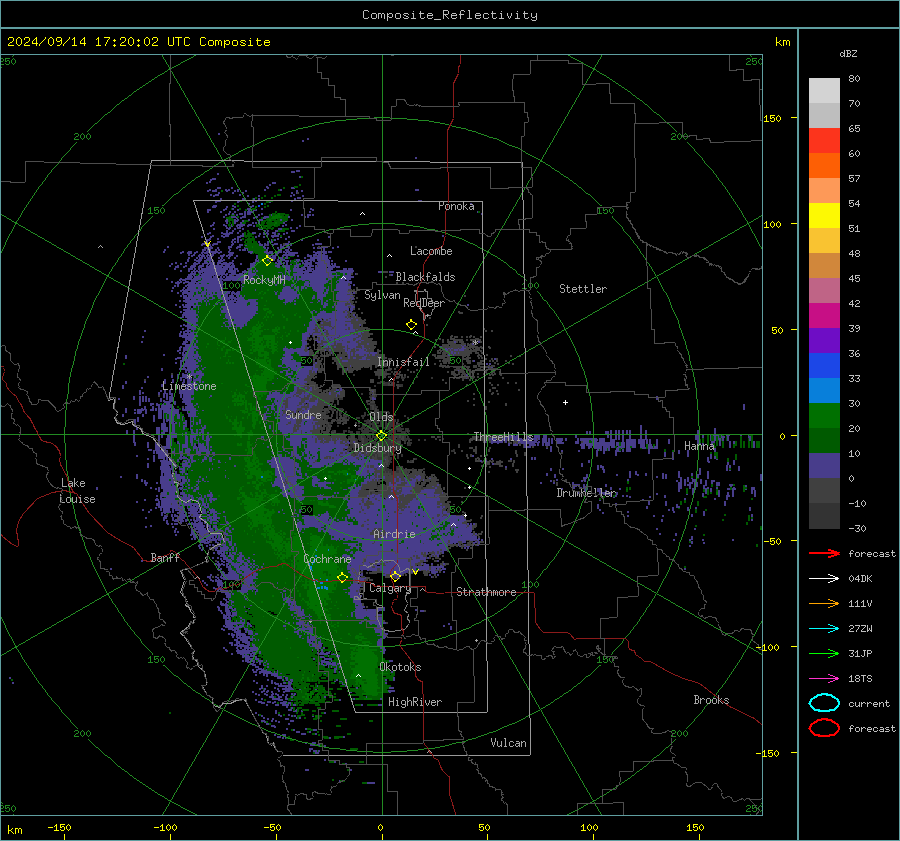Pick the red swatch between 65 and 60 dBZ
The image size is (900, 841).
pos(824,141)
